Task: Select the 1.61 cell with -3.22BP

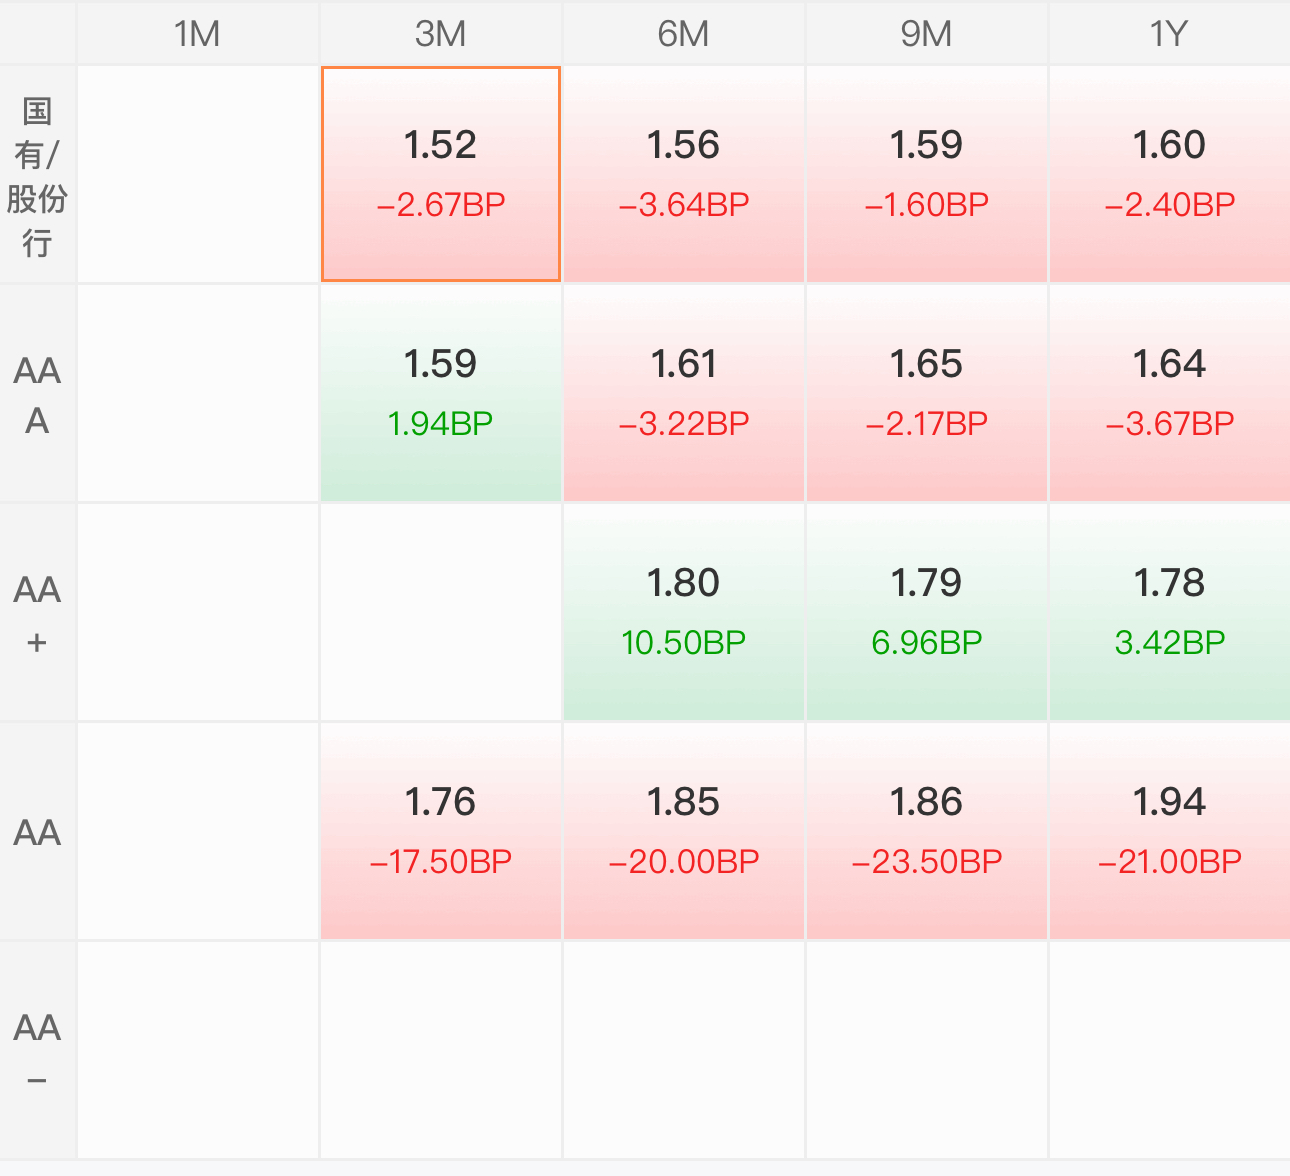Action: (x=684, y=393)
